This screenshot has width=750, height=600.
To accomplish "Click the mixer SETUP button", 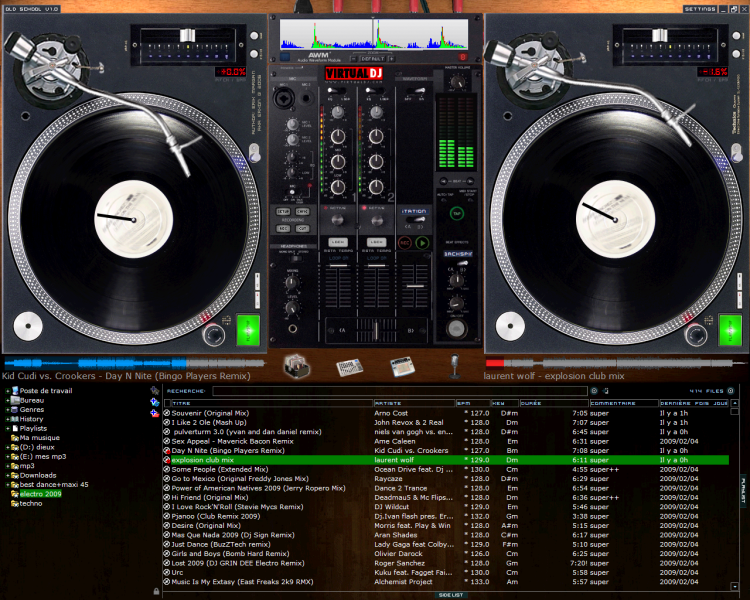I will click(x=283, y=211).
